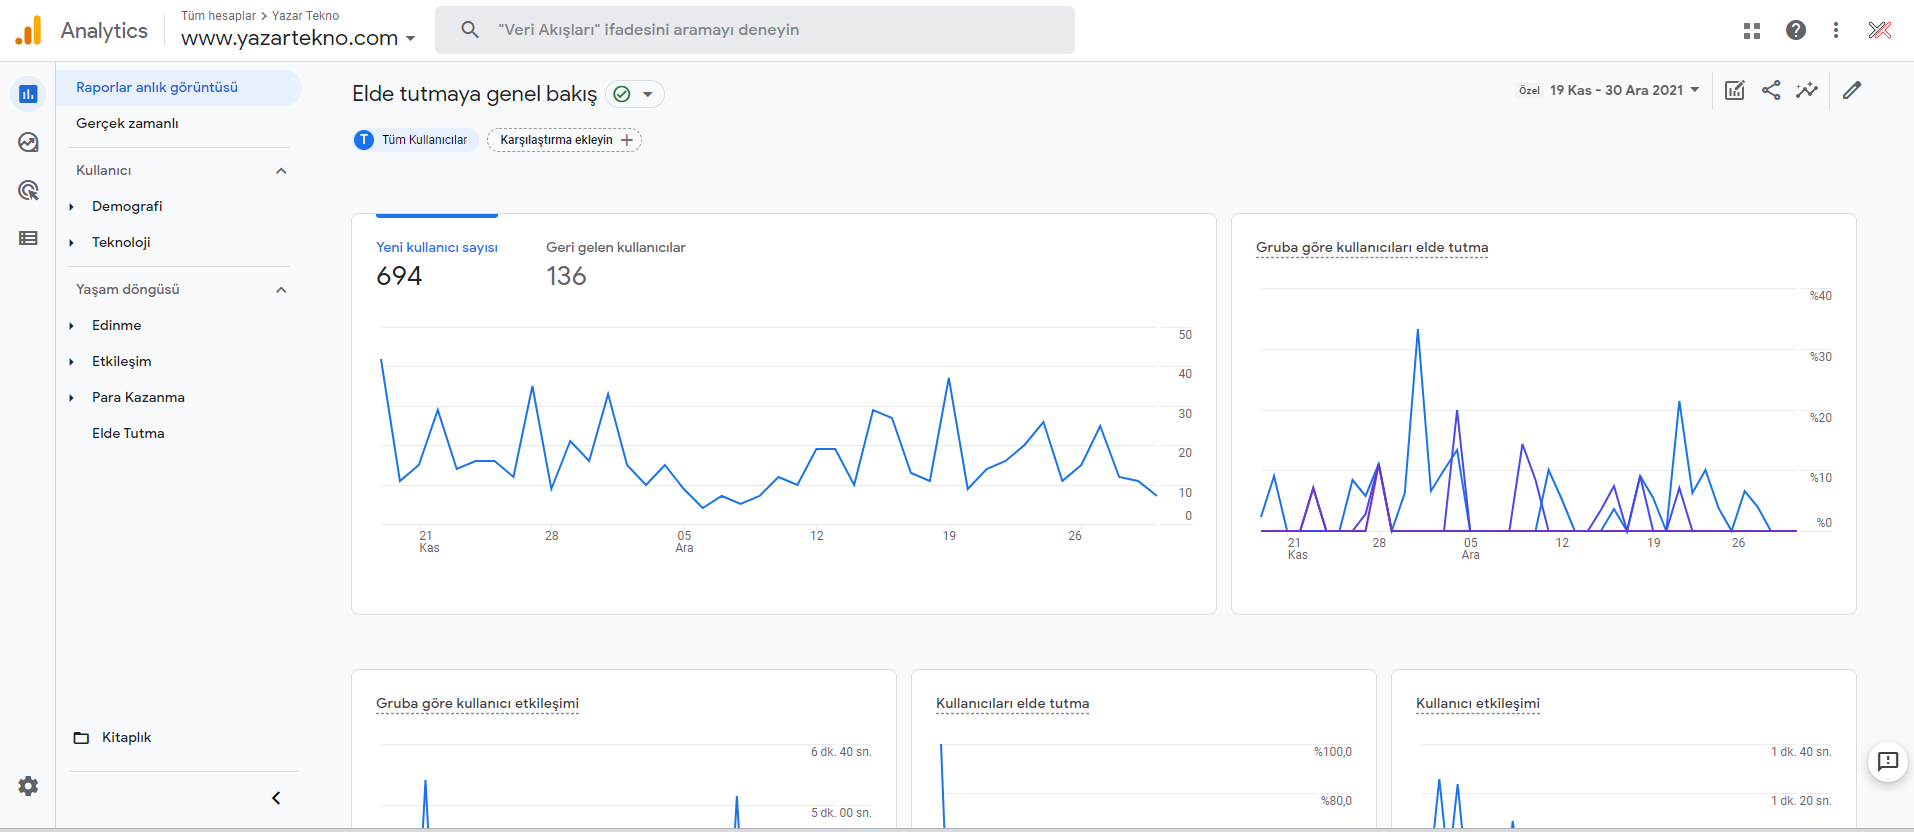Click the Veri Akışları search field
The height and width of the screenshot is (832, 1914).
click(755, 30)
